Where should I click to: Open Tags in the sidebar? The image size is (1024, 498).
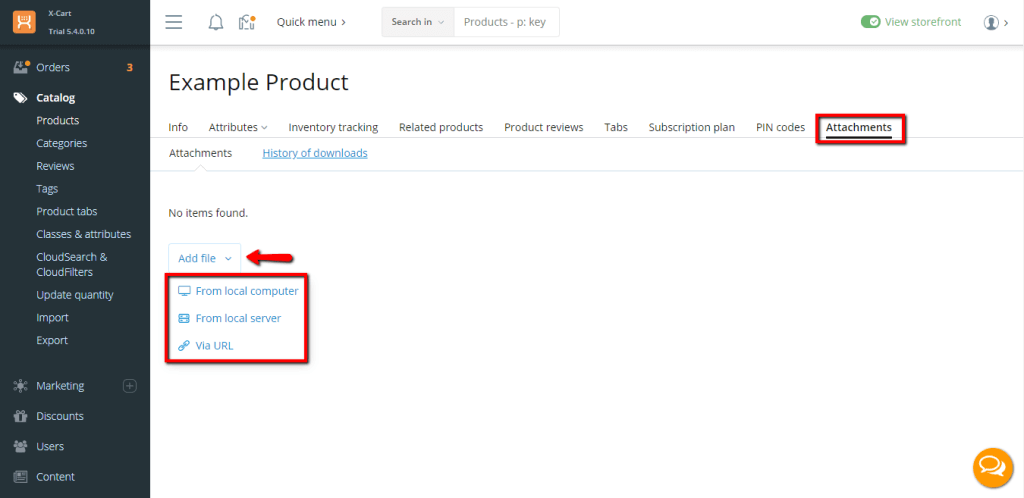click(47, 189)
